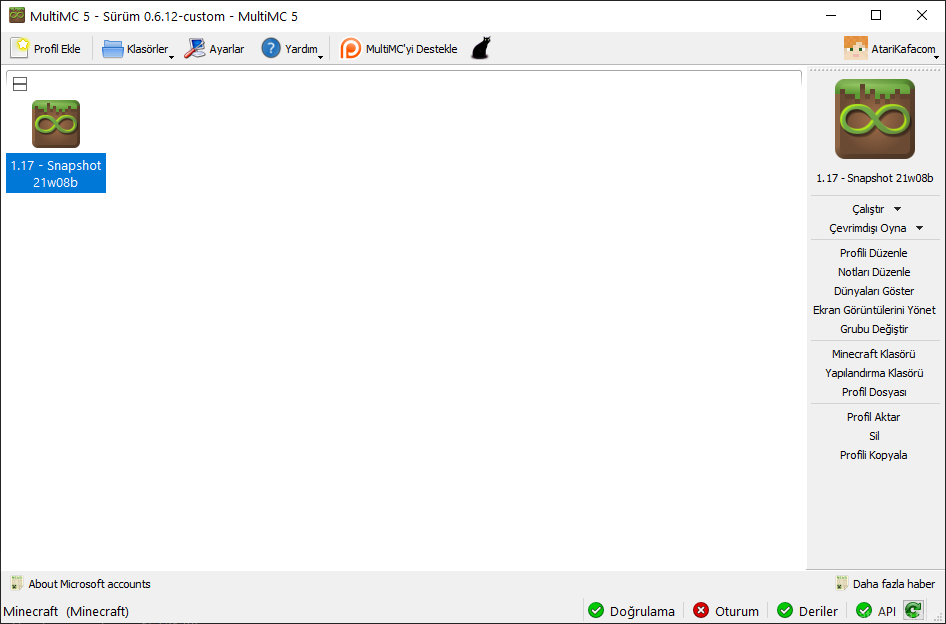Click Çevrimdışı Oyna to play offline

(868, 228)
